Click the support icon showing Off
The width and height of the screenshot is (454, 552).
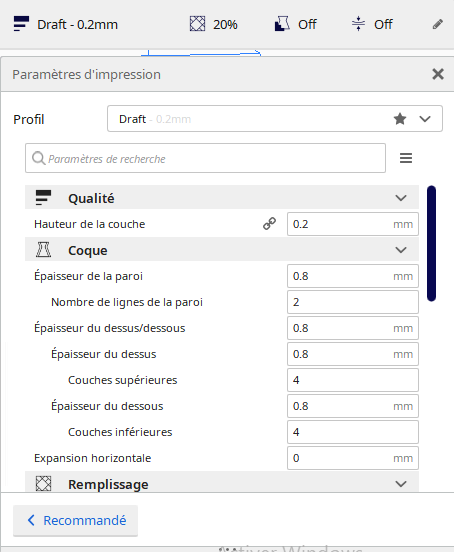[282, 24]
